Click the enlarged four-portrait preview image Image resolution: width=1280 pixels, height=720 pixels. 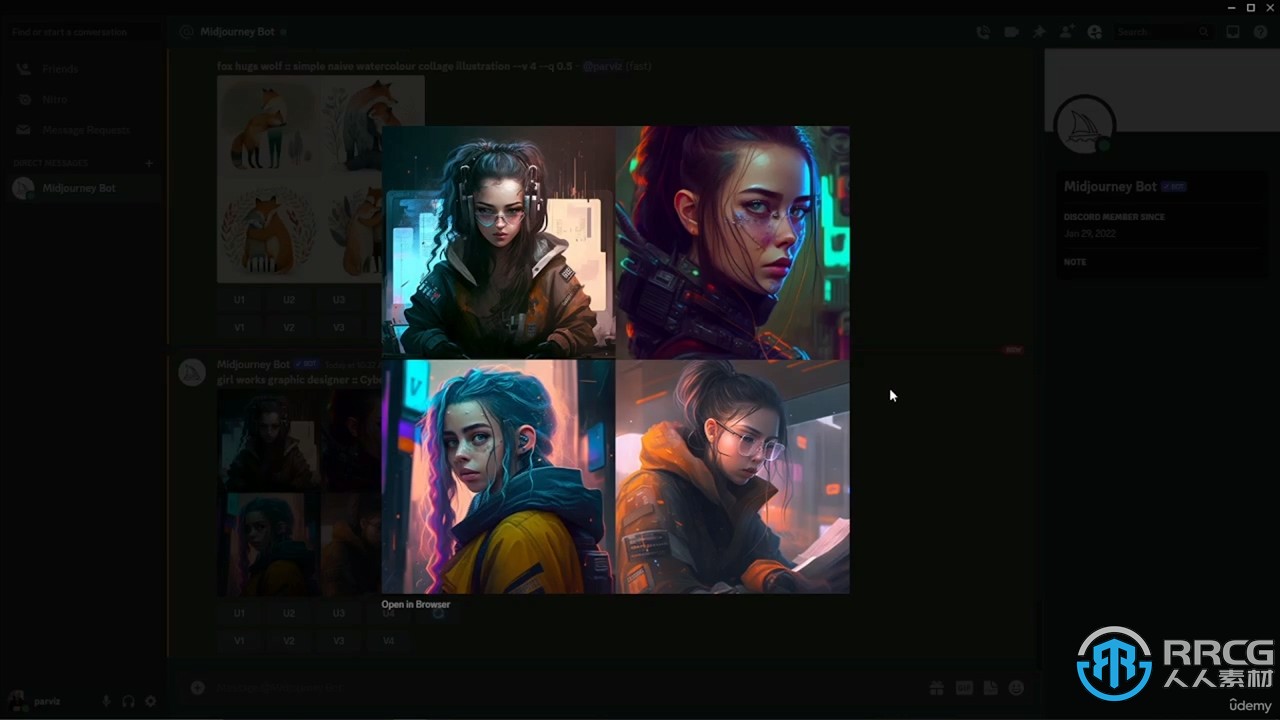click(615, 360)
